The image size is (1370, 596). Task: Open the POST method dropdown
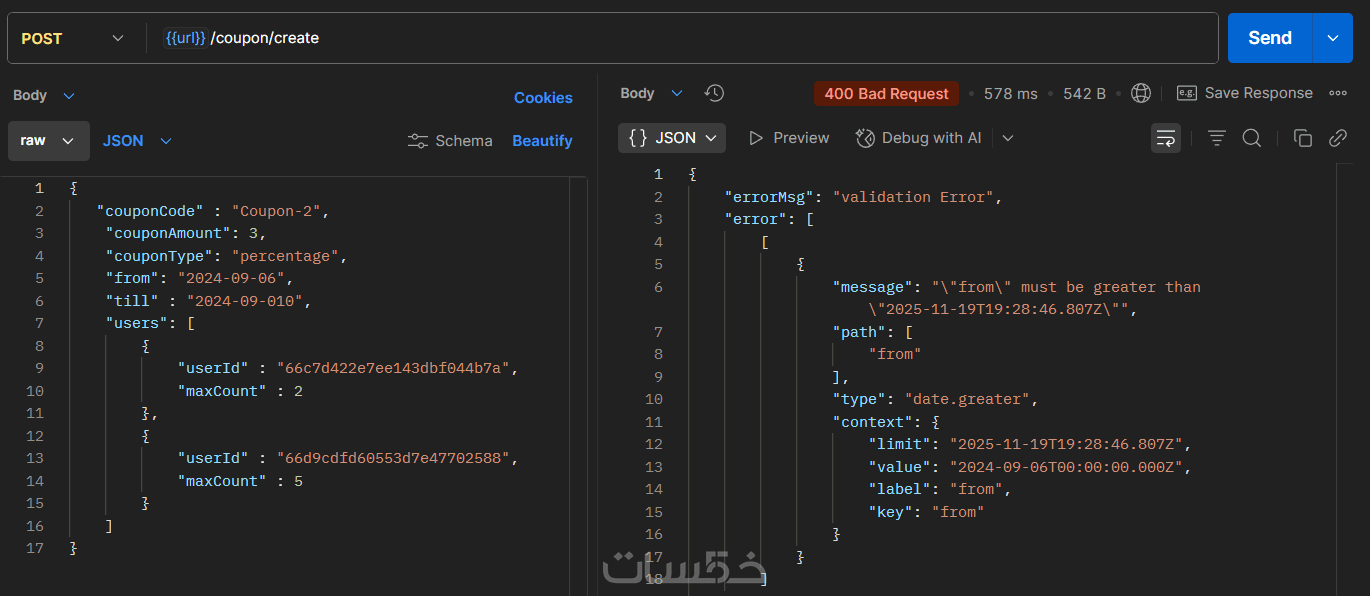(72, 38)
